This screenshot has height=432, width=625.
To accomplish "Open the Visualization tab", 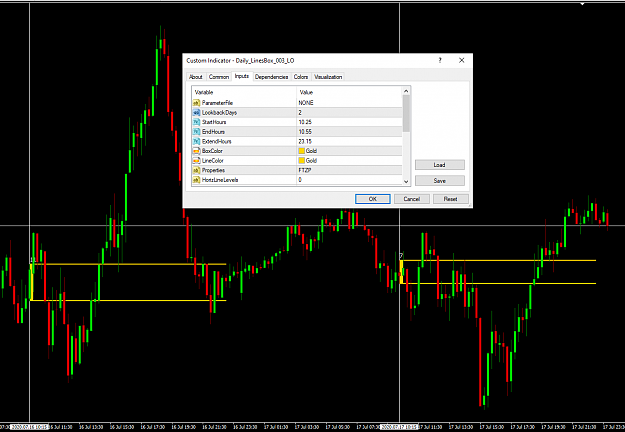I will coord(328,77).
